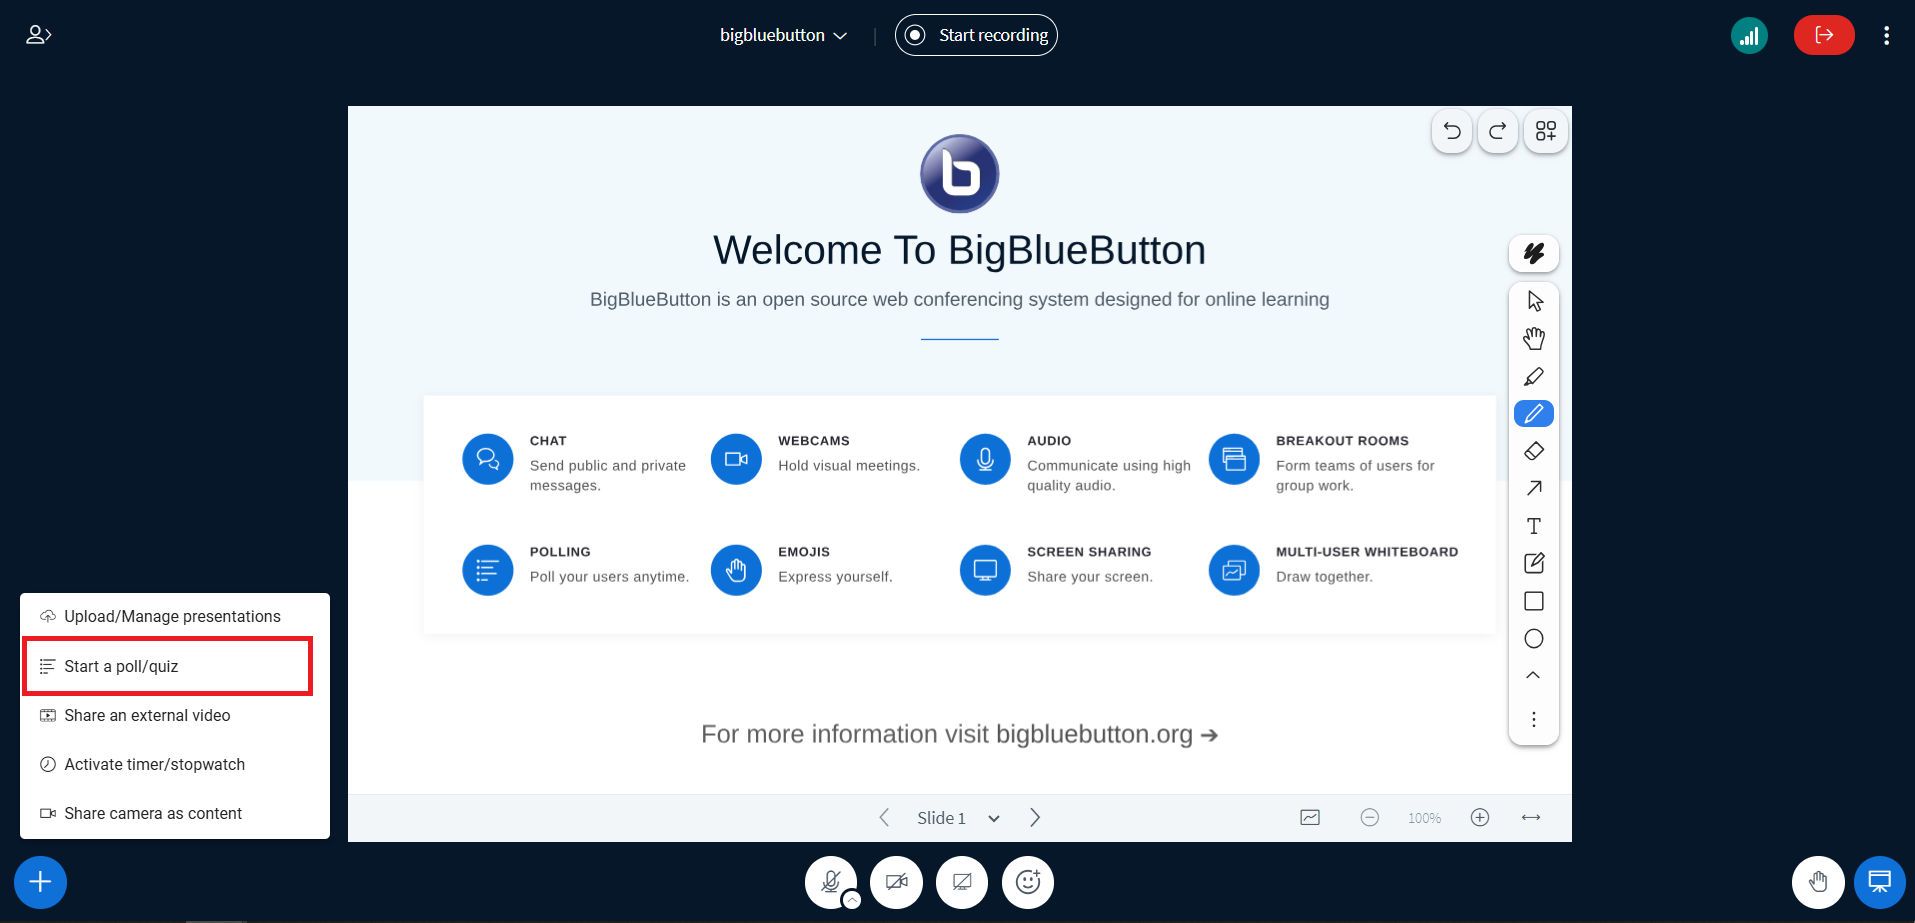This screenshot has width=1915, height=923.
Task: Open whiteboard toolbar more options dots
Action: coord(1534,719)
